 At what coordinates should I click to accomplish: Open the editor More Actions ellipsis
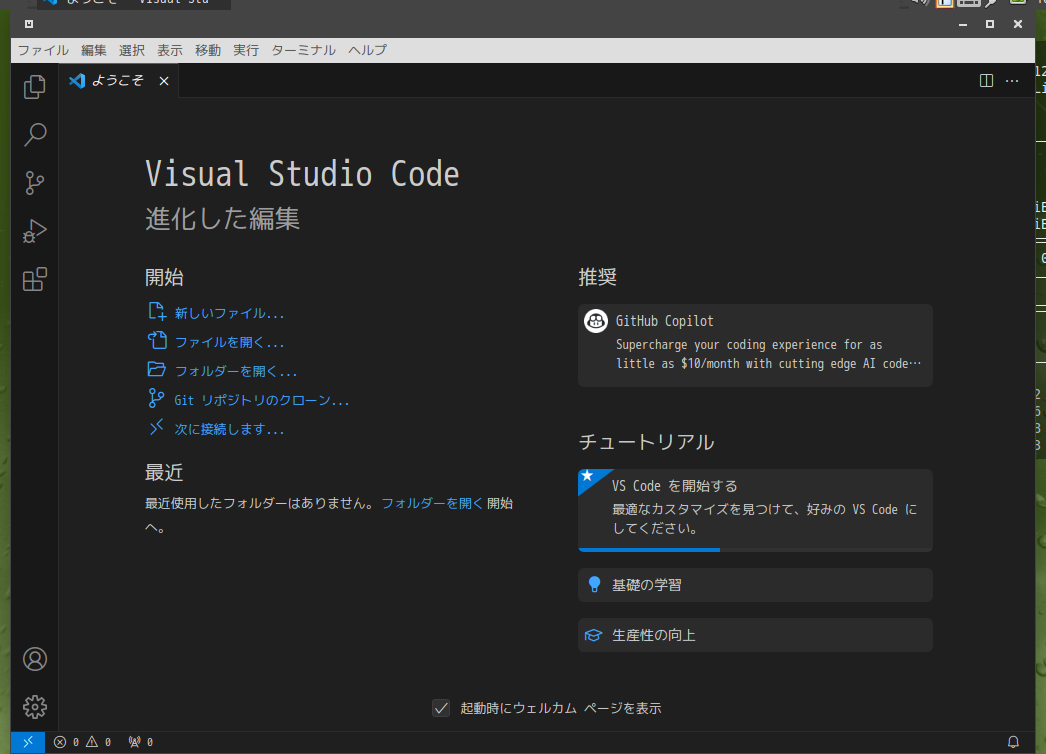(x=1012, y=81)
